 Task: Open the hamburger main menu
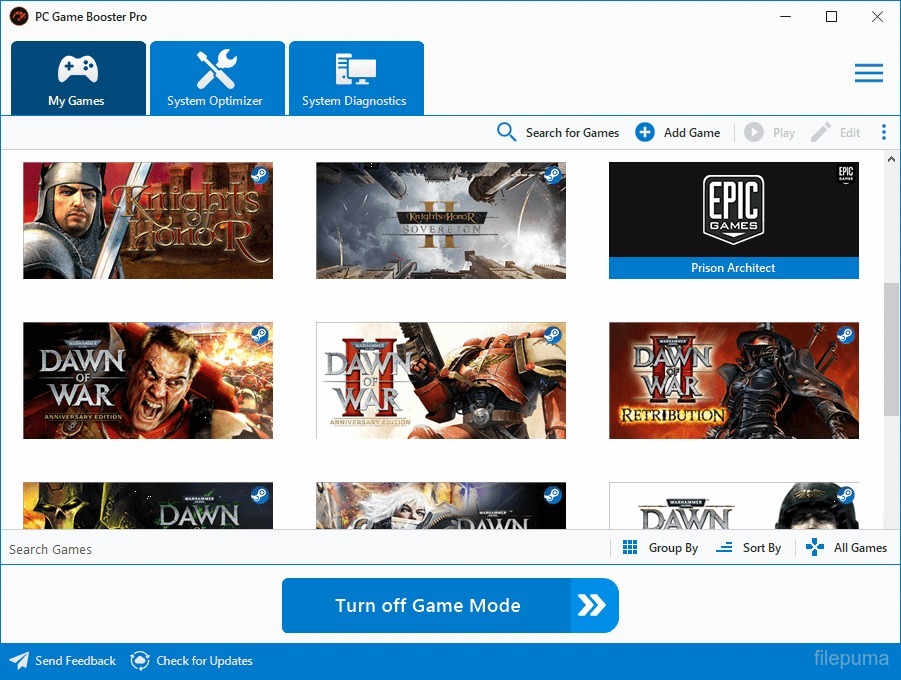pos(868,73)
